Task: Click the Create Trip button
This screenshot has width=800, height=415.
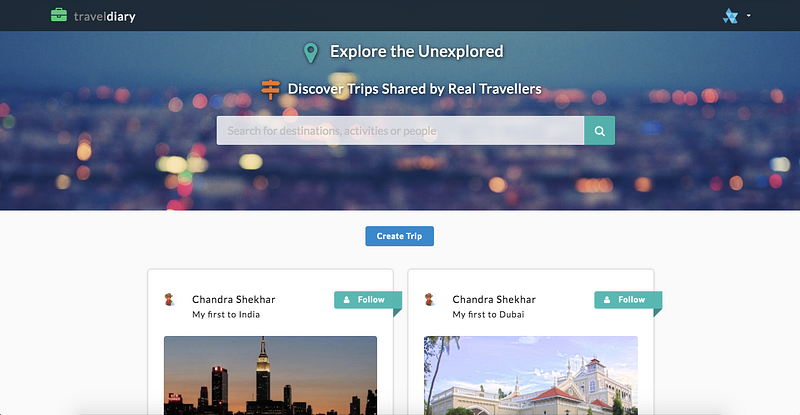Action: click(x=399, y=236)
